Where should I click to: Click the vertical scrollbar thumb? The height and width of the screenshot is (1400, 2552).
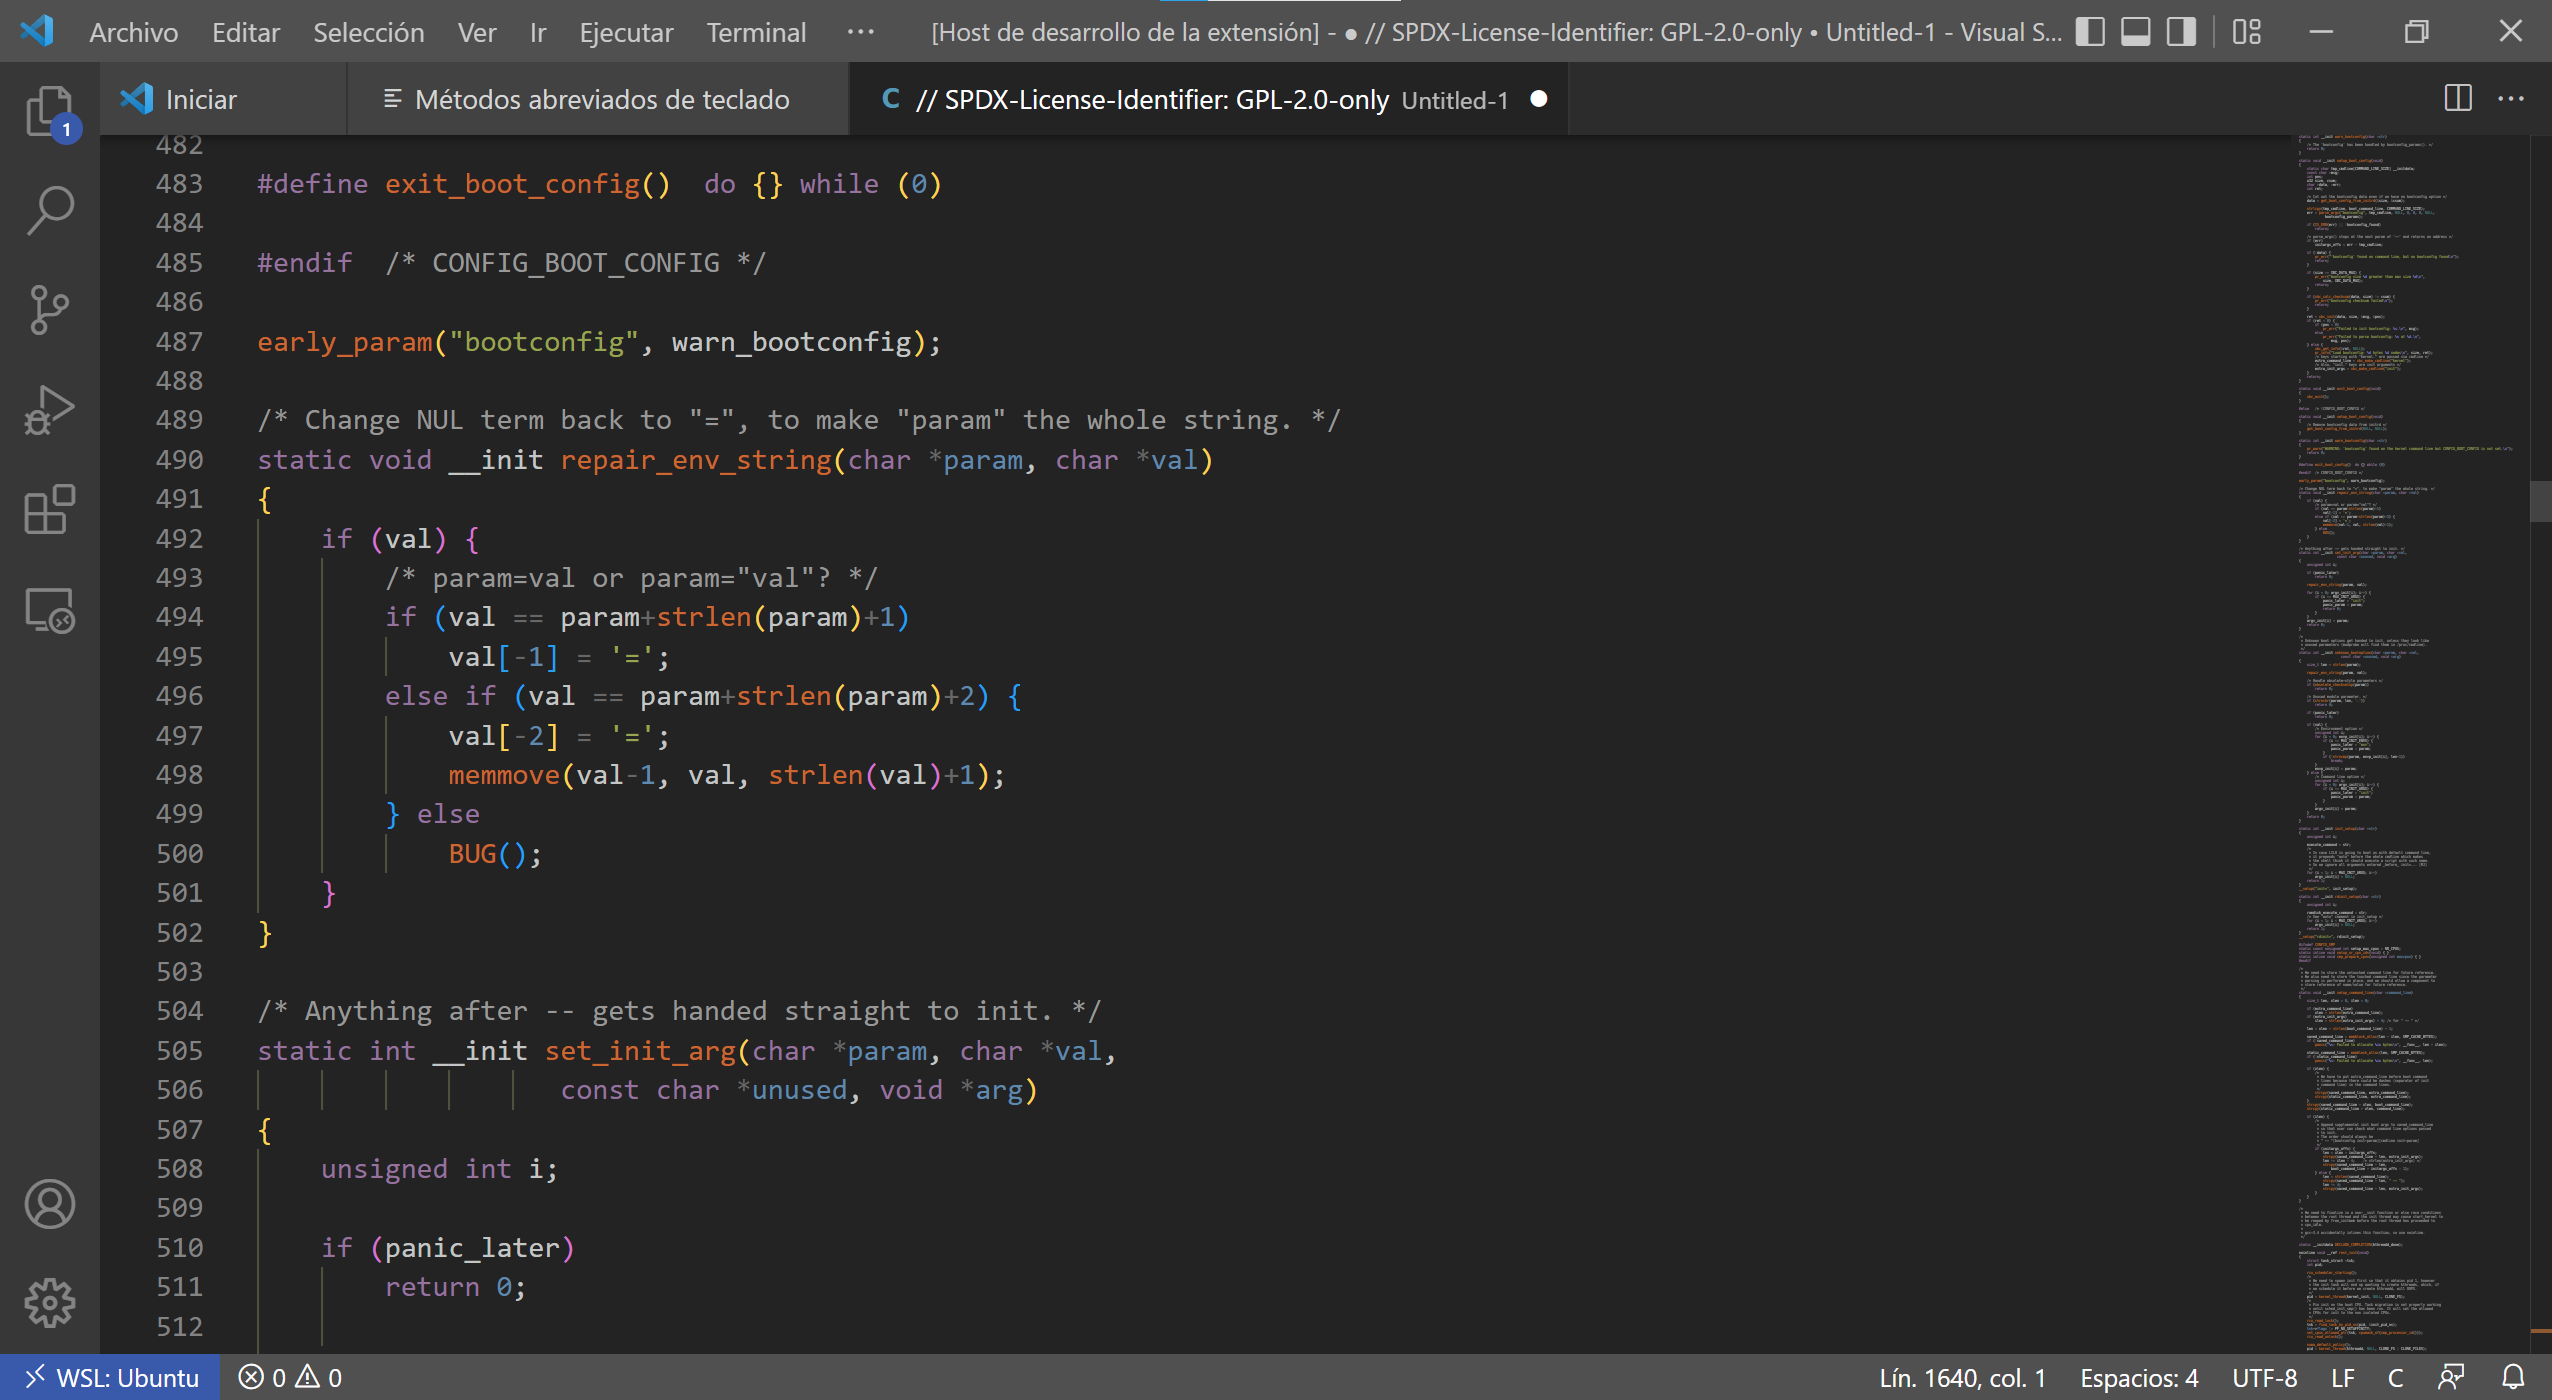click(2540, 501)
